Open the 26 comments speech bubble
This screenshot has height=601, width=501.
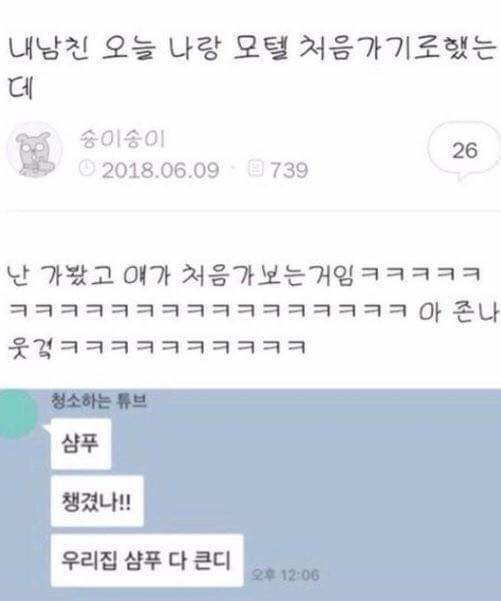[x=465, y=152]
